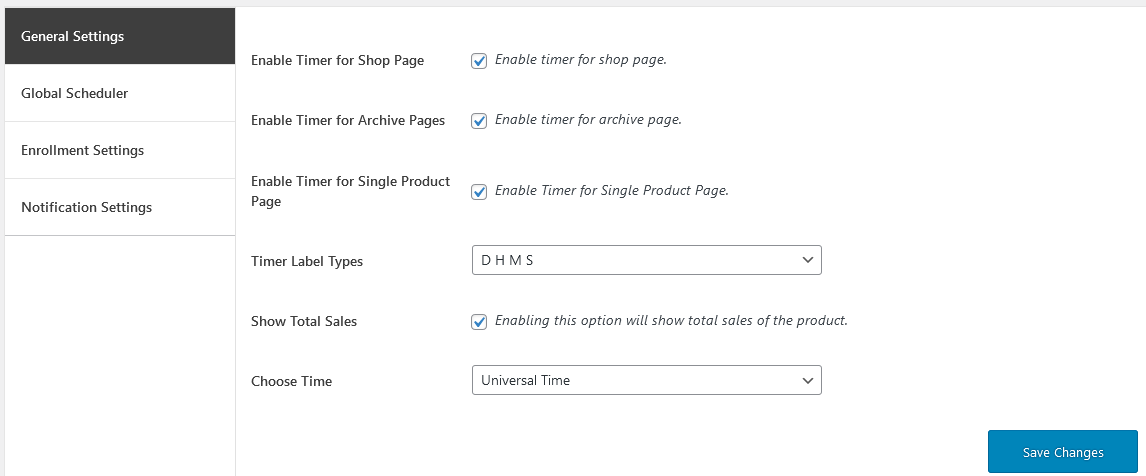
Task: Switch to Global Scheduler tab
Action: coord(119,94)
